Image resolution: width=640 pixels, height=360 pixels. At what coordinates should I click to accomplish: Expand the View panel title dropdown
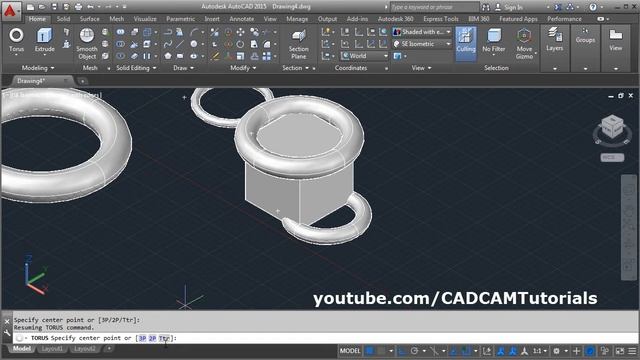coord(421,68)
